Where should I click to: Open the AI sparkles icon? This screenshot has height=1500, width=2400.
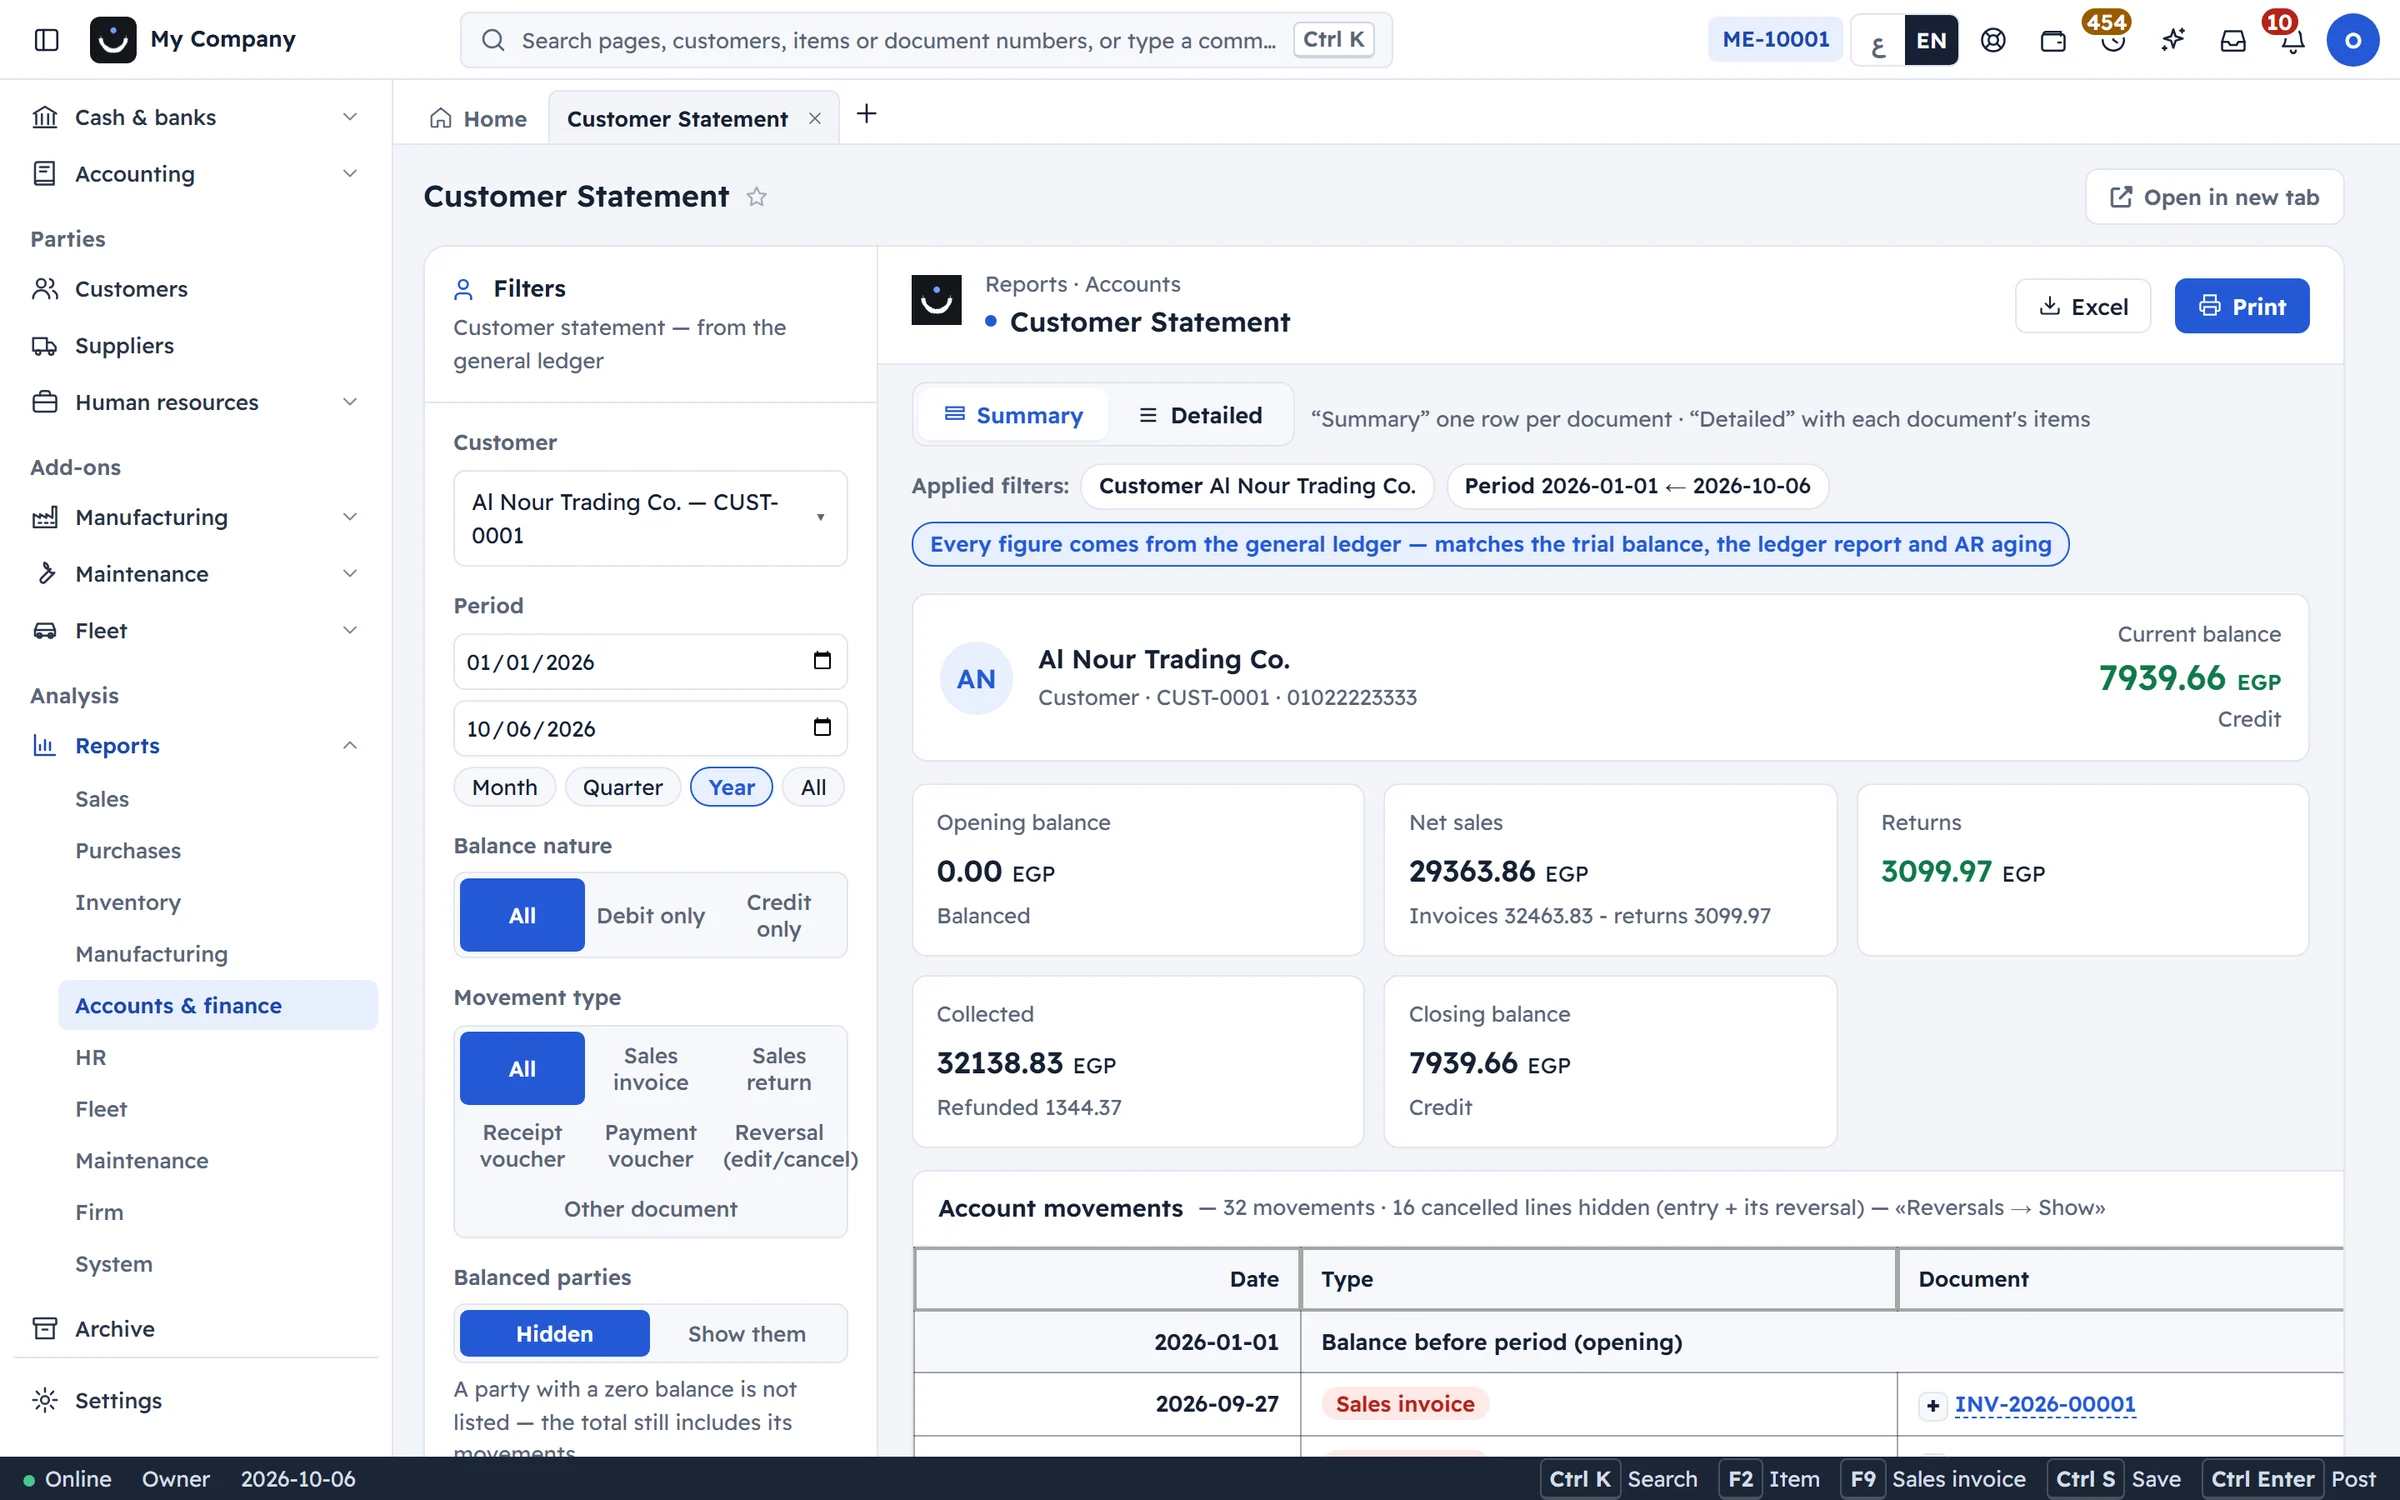pos(2173,40)
